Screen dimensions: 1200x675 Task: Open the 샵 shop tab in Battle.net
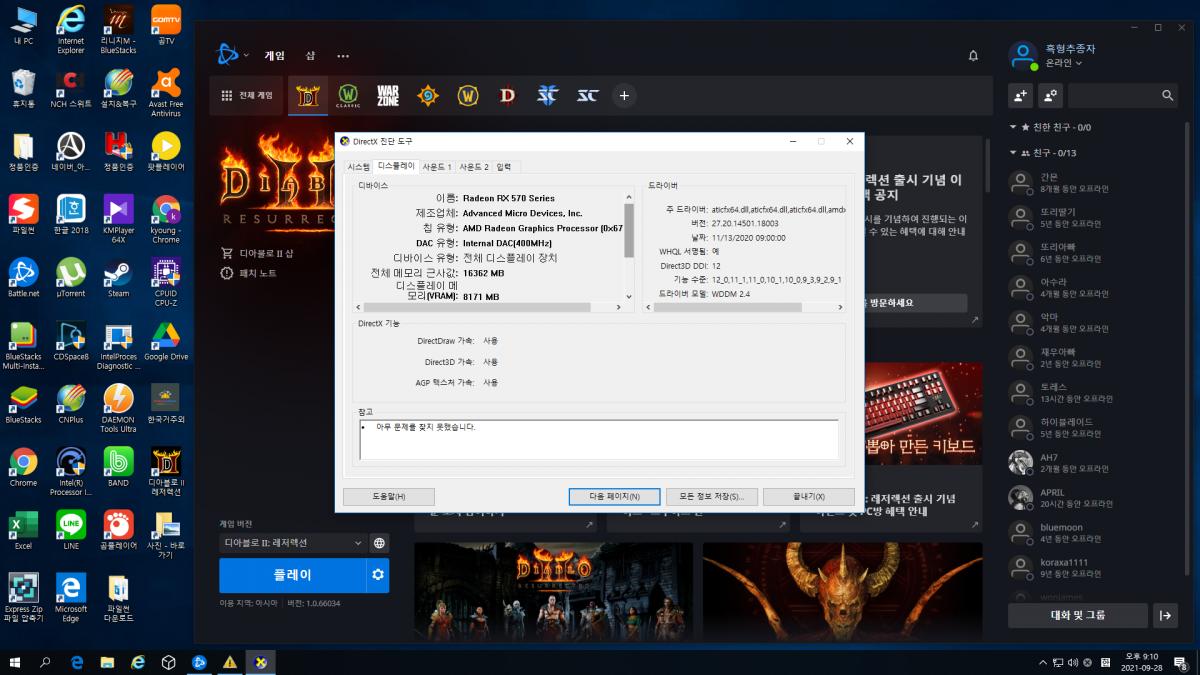310,56
